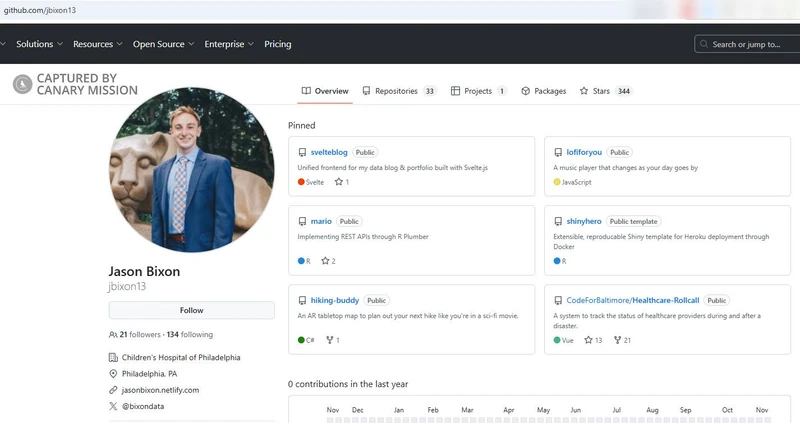Open the Packages tab
800x423 pixels.
pyautogui.click(x=543, y=91)
